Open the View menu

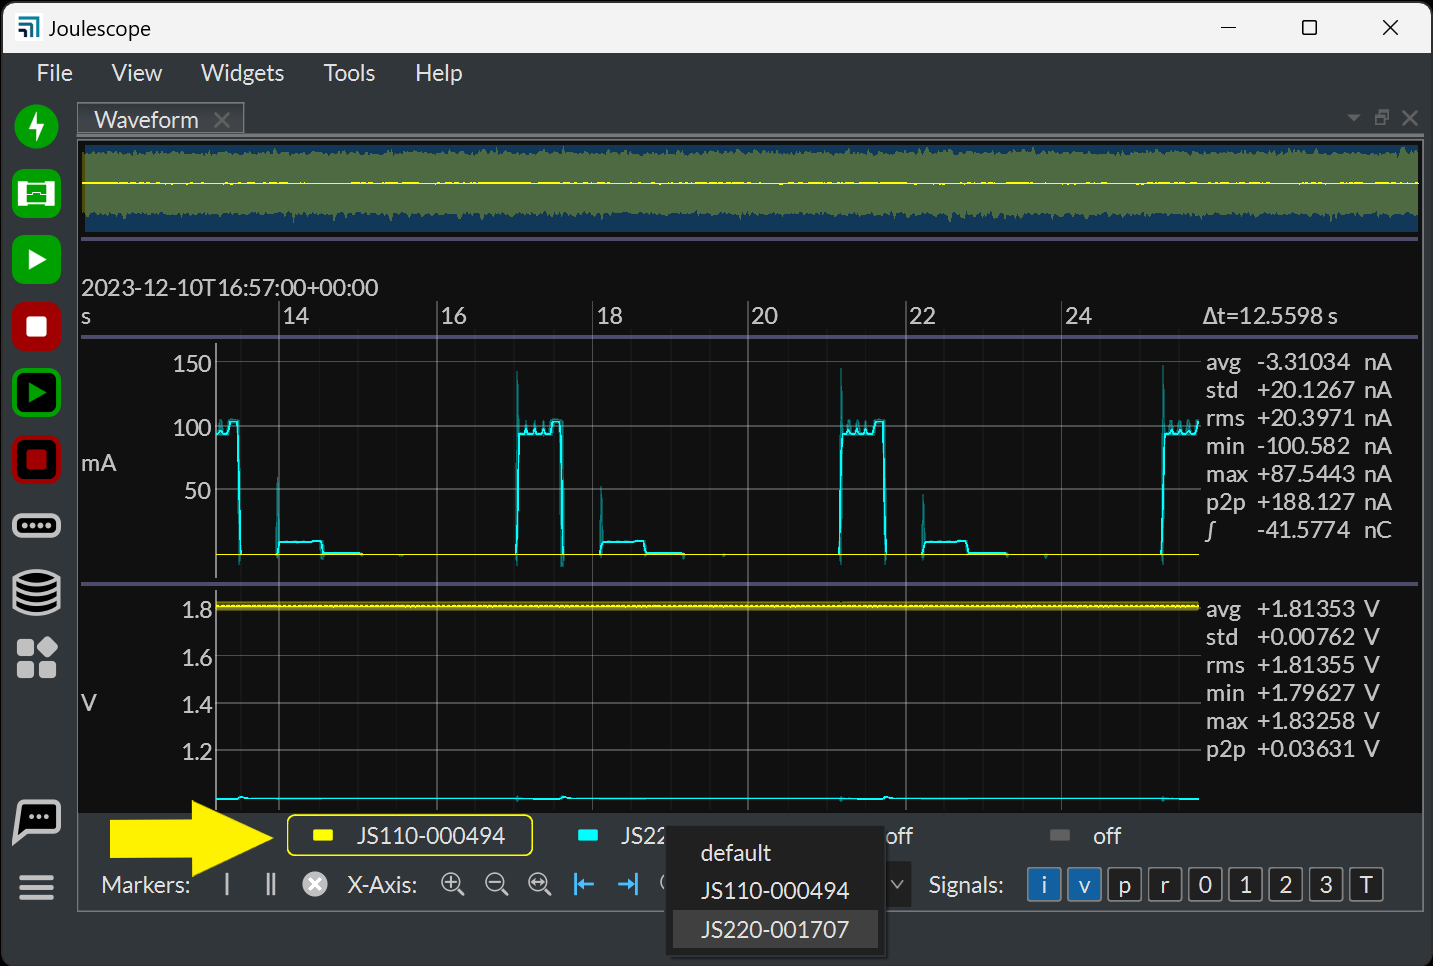[137, 73]
